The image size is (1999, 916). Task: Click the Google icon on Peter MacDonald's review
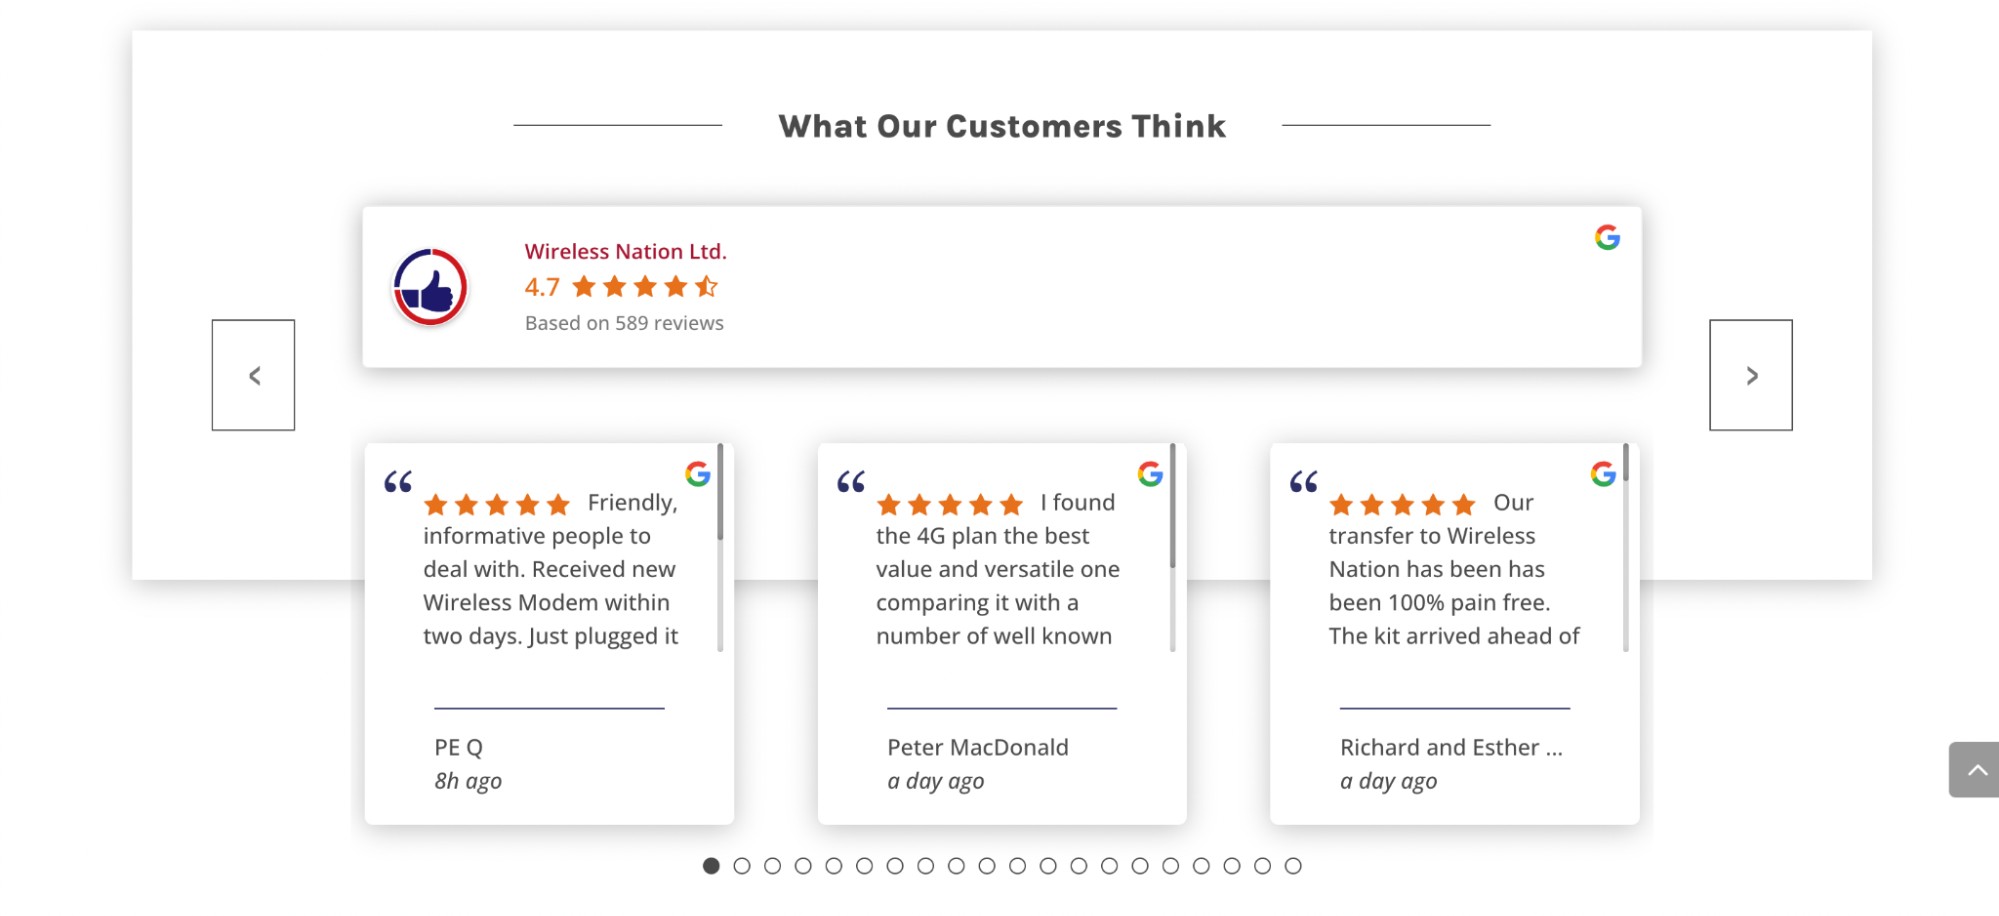click(x=1150, y=473)
